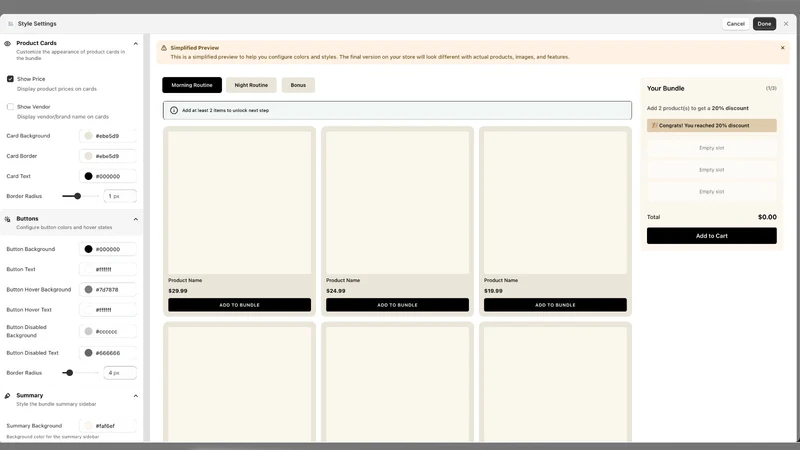Click the Button Disabled Text #666666 field
This screenshot has width=800, height=450.
click(108, 353)
